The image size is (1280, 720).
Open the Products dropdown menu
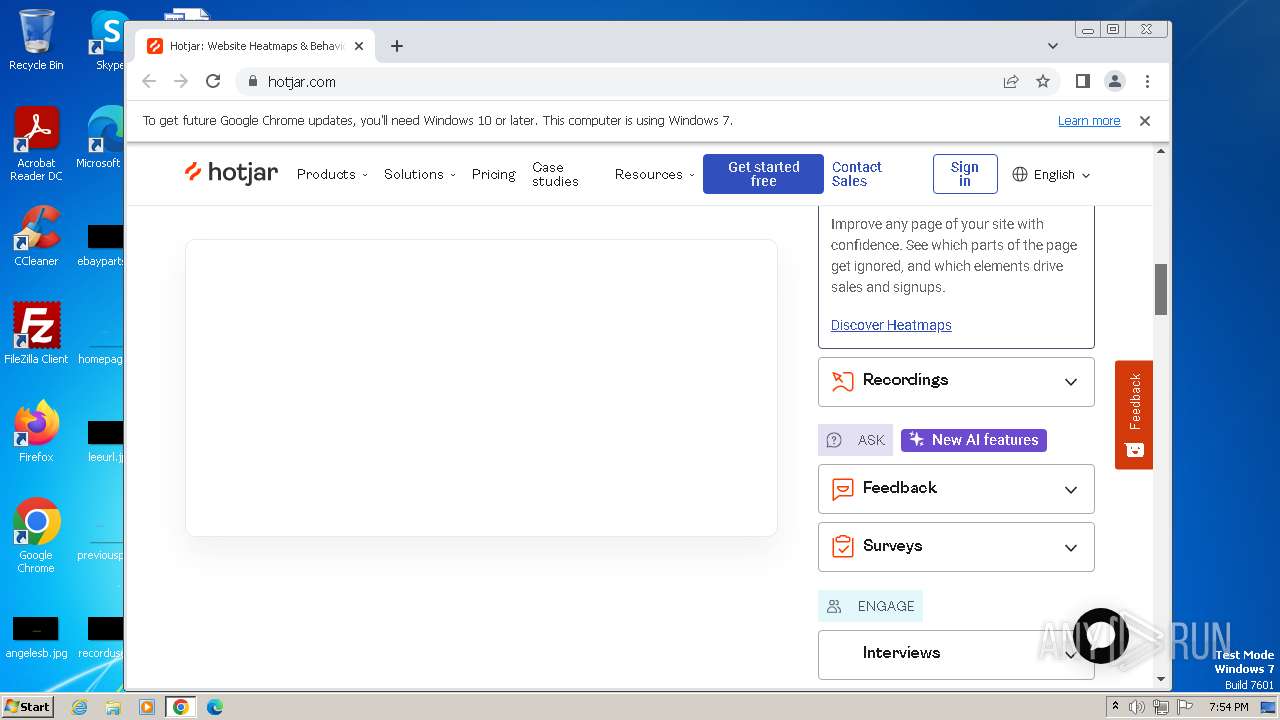(x=332, y=174)
